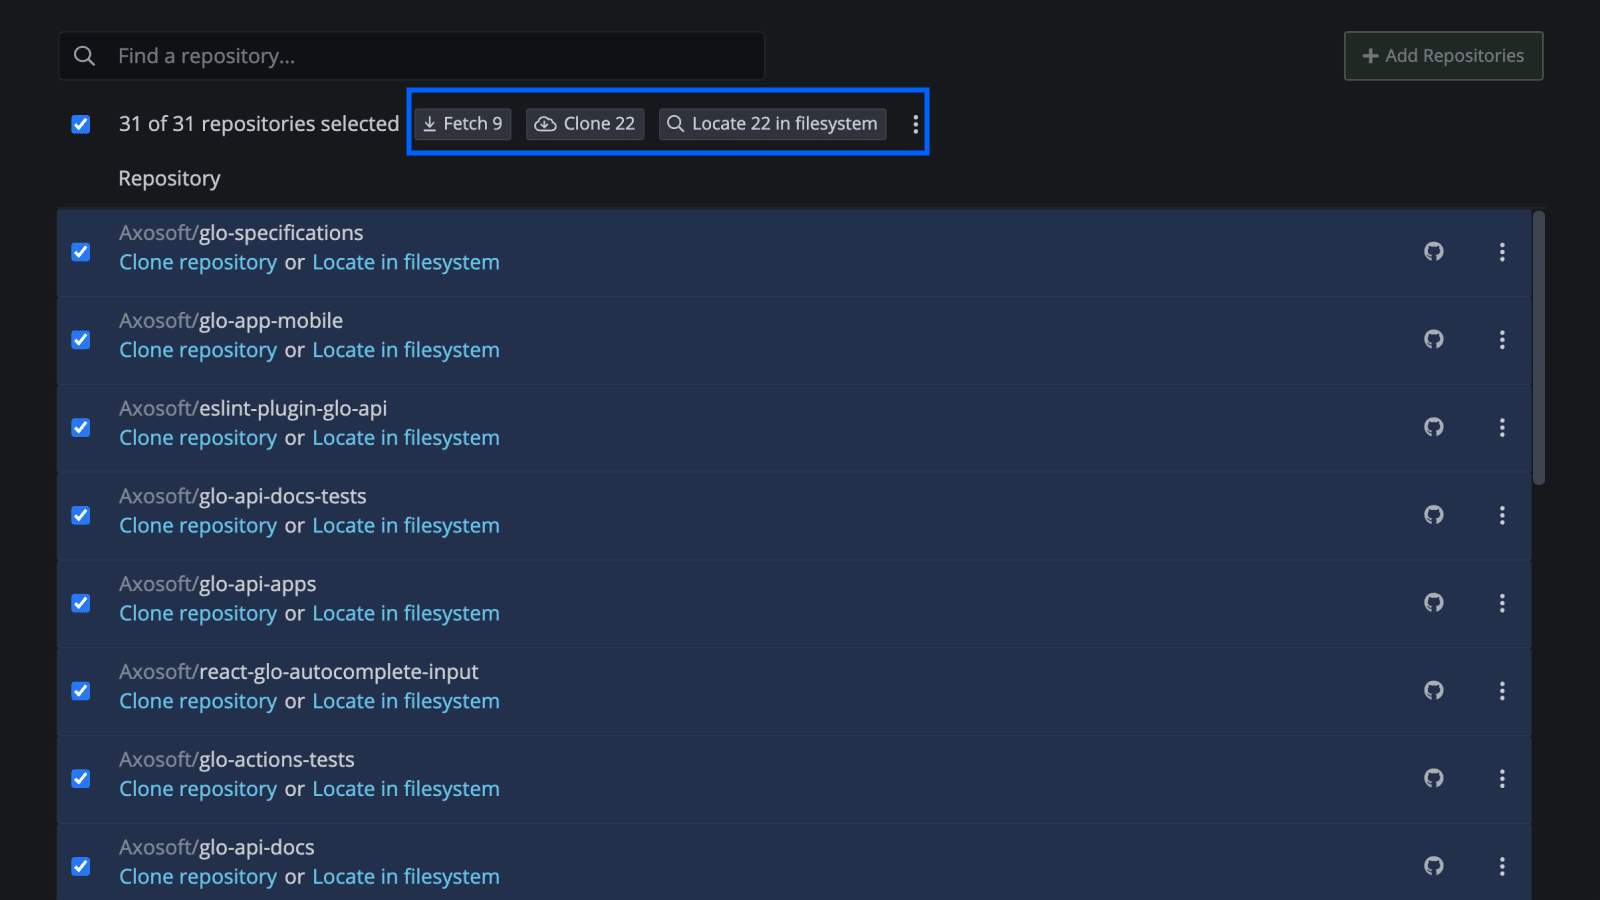Viewport: 1600px width, 900px height.
Task: Toggle checkbox for glo-api-apps repository
Action: [81, 603]
